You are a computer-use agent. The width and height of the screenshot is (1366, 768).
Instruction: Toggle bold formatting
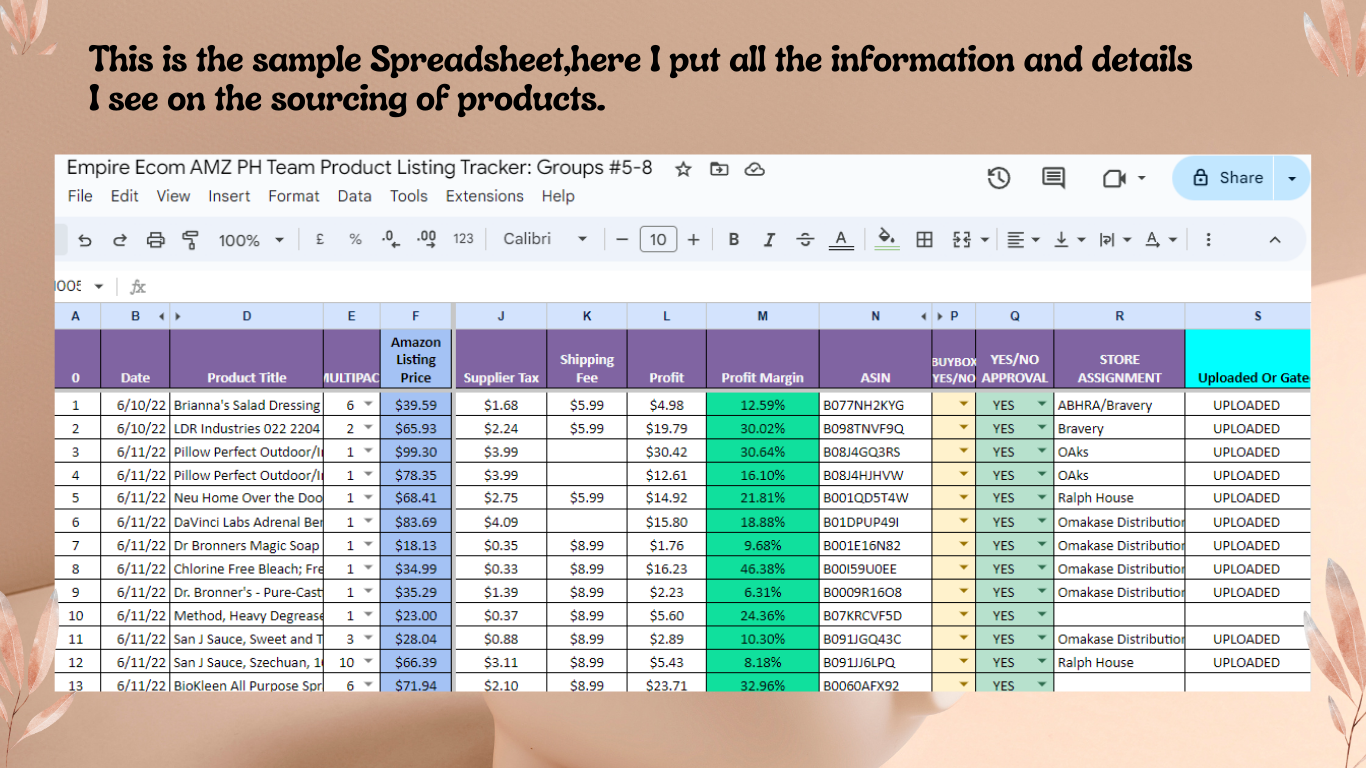734,240
